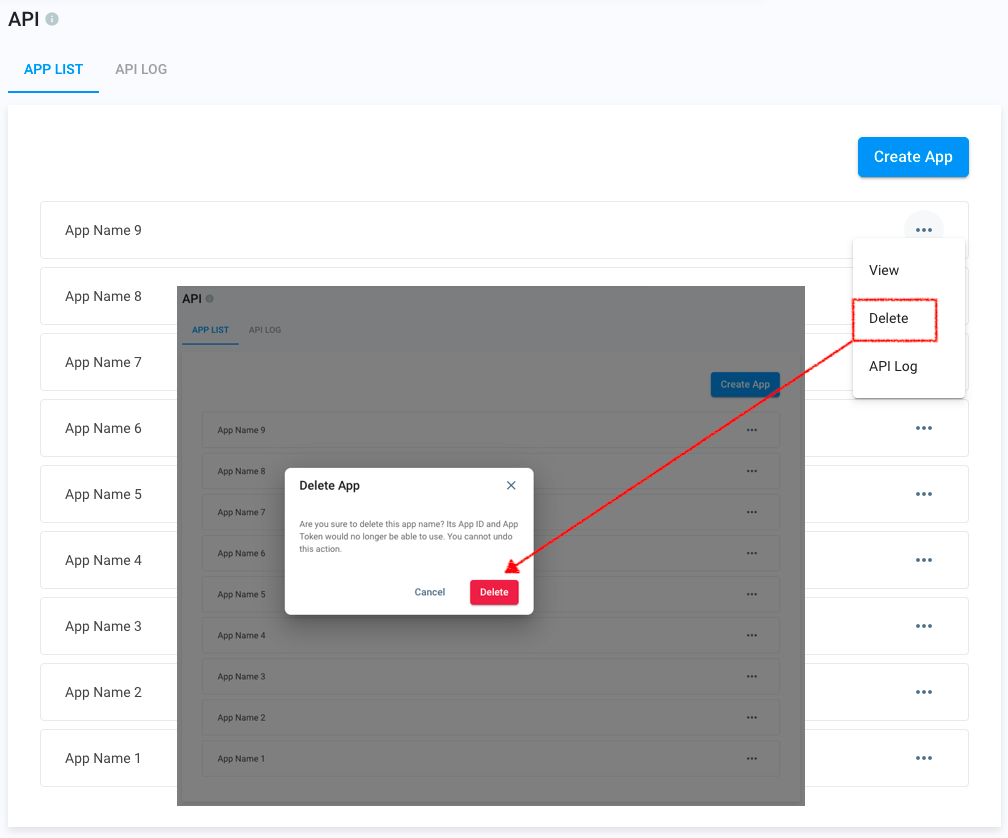Click the 'Are you sure to delete' confirmation message

coord(408,537)
